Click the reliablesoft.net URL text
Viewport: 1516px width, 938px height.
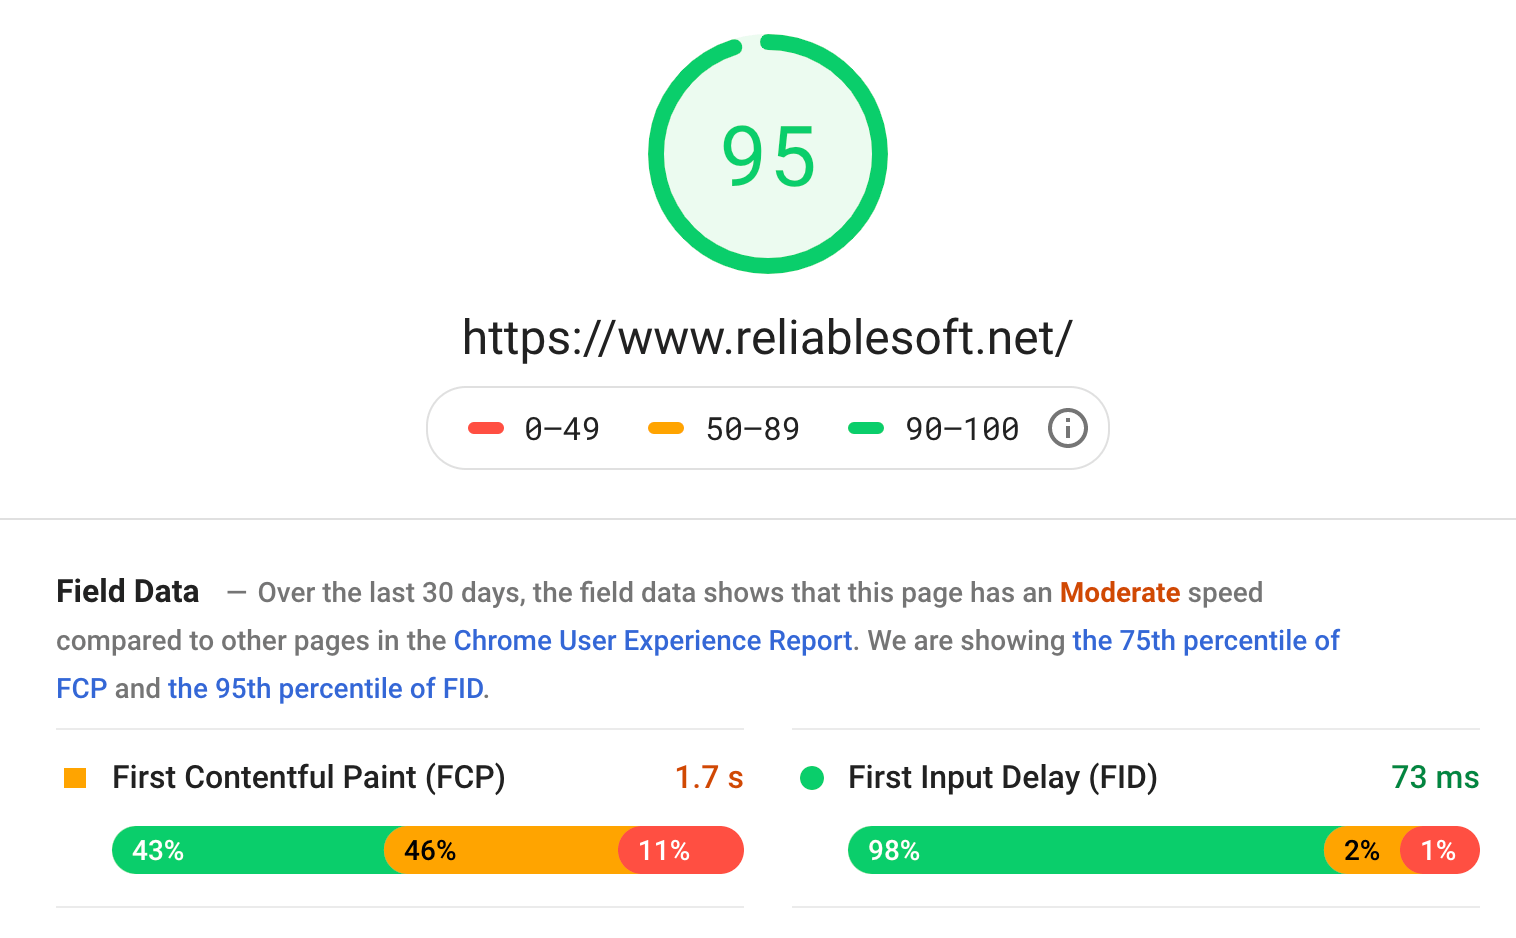pos(767,338)
